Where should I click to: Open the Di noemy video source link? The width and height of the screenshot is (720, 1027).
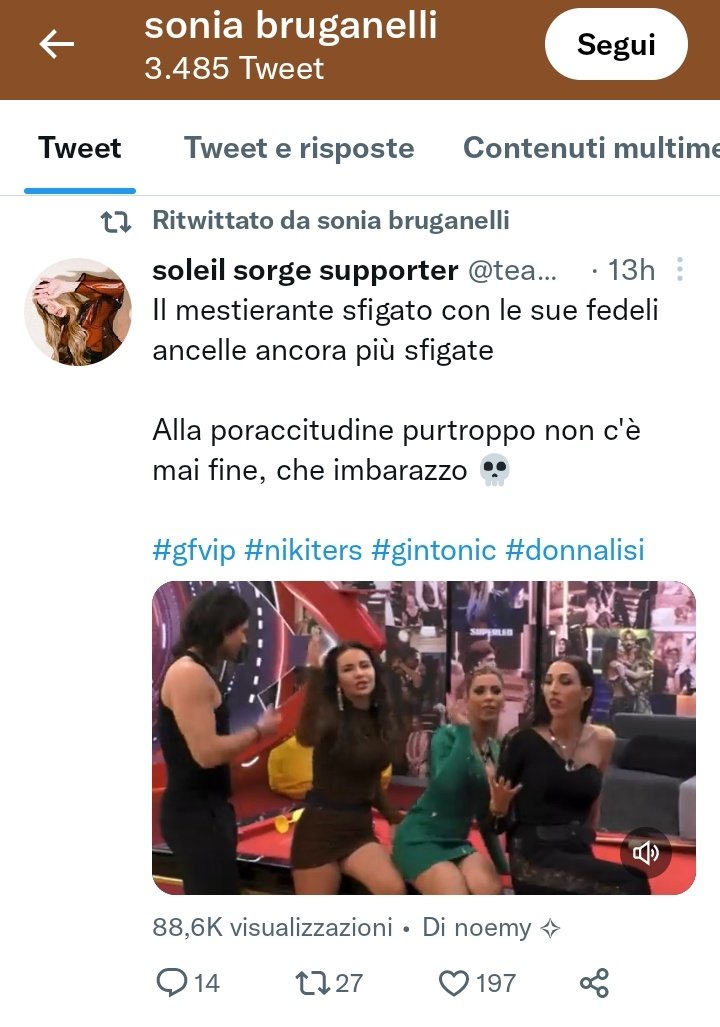(491, 927)
